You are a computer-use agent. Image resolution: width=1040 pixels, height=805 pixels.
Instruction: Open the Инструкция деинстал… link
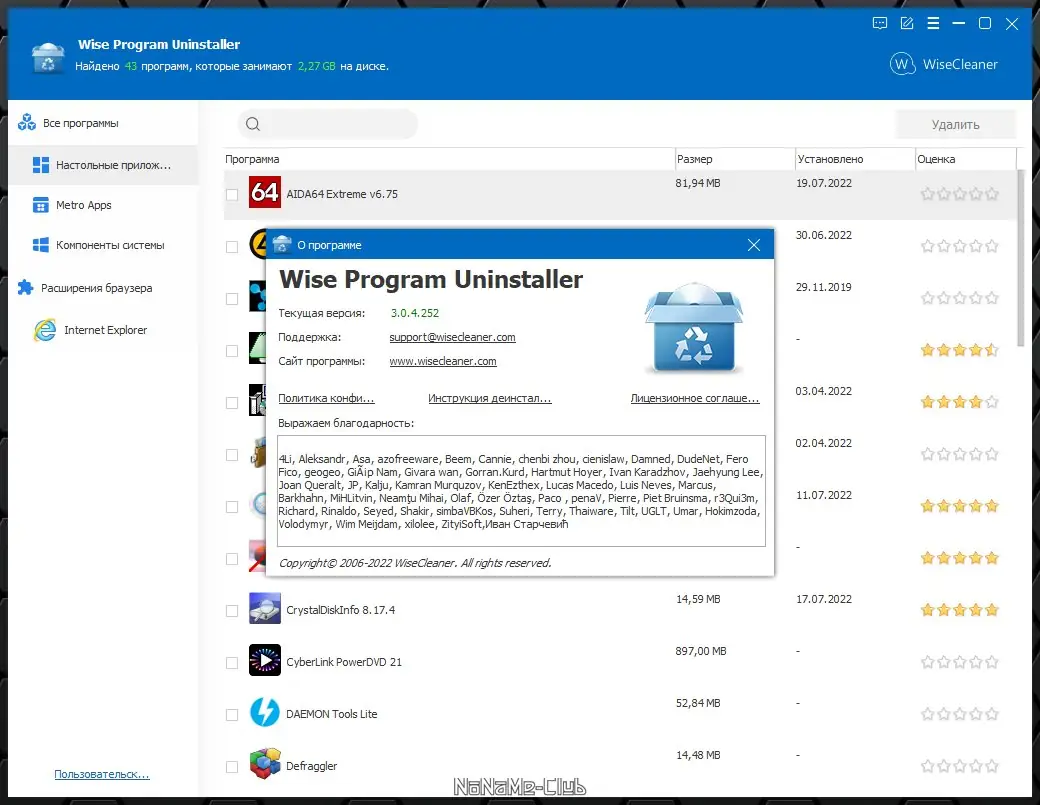(489, 398)
